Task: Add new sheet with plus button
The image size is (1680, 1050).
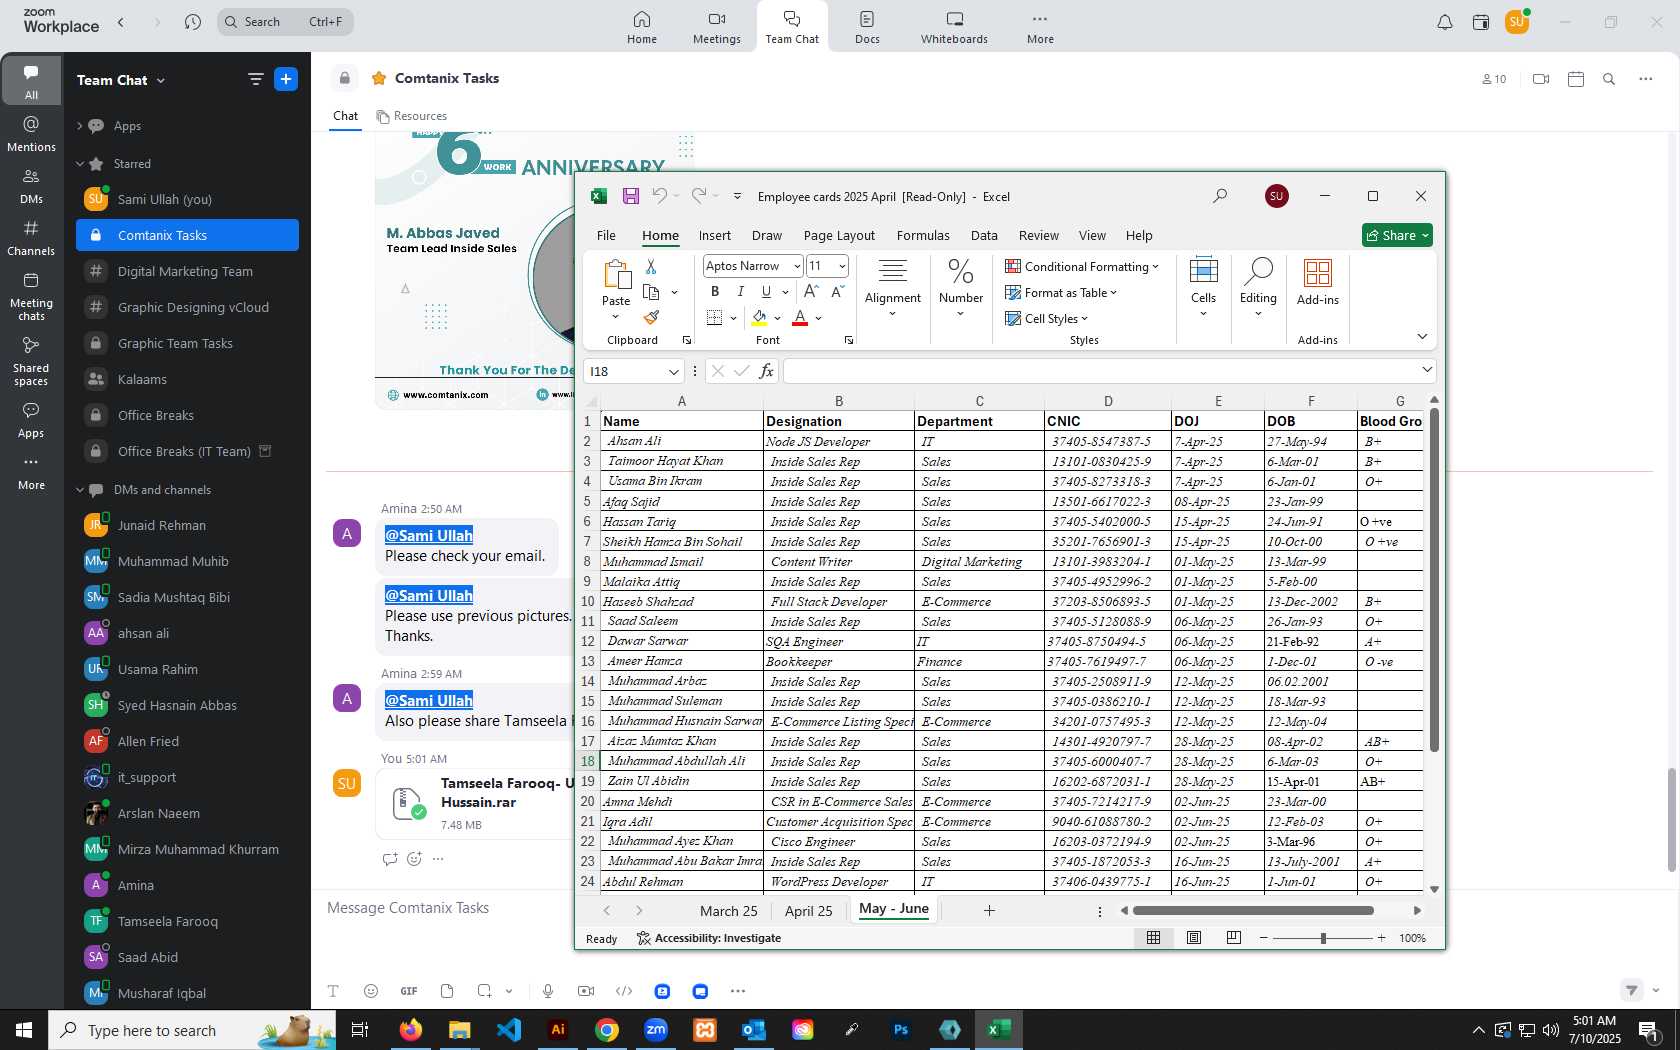Action: (x=989, y=910)
